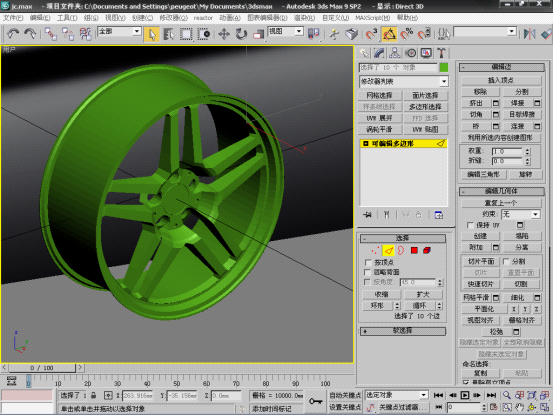This screenshot has width=553, height=415.
Task: Open the 修改器列表 dropdown
Action: [404, 81]
